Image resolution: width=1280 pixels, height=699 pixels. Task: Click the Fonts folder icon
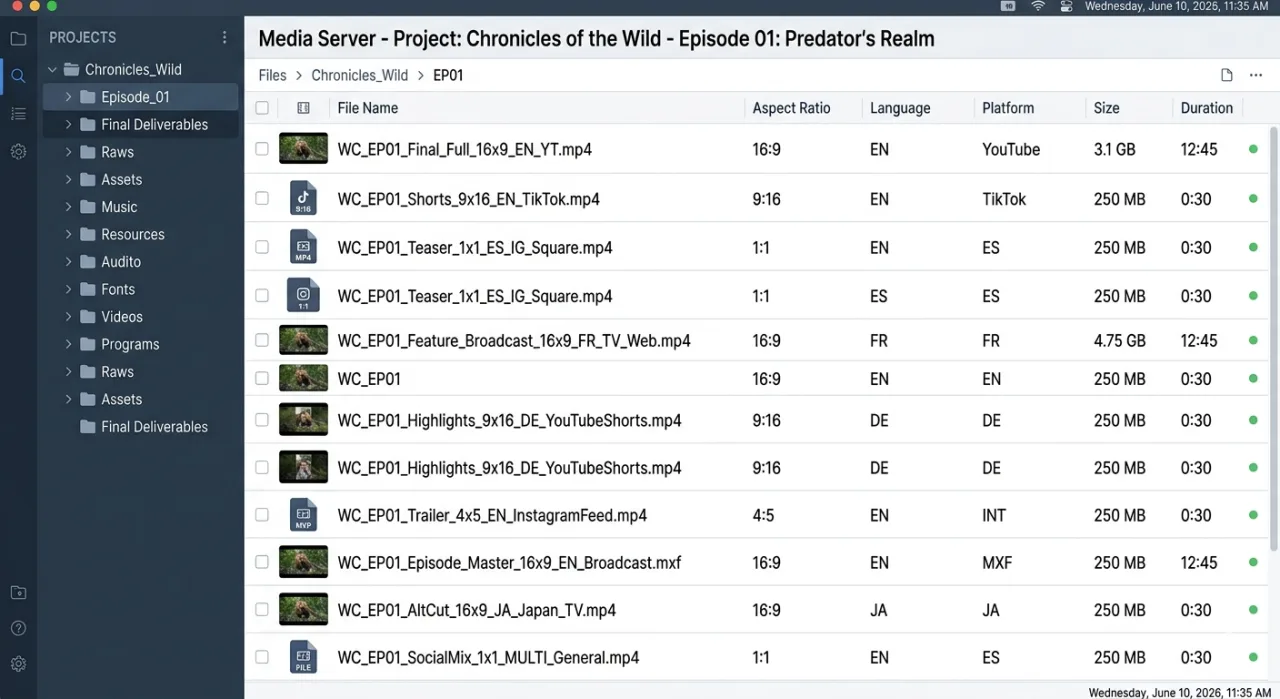(x=87, y=289)
